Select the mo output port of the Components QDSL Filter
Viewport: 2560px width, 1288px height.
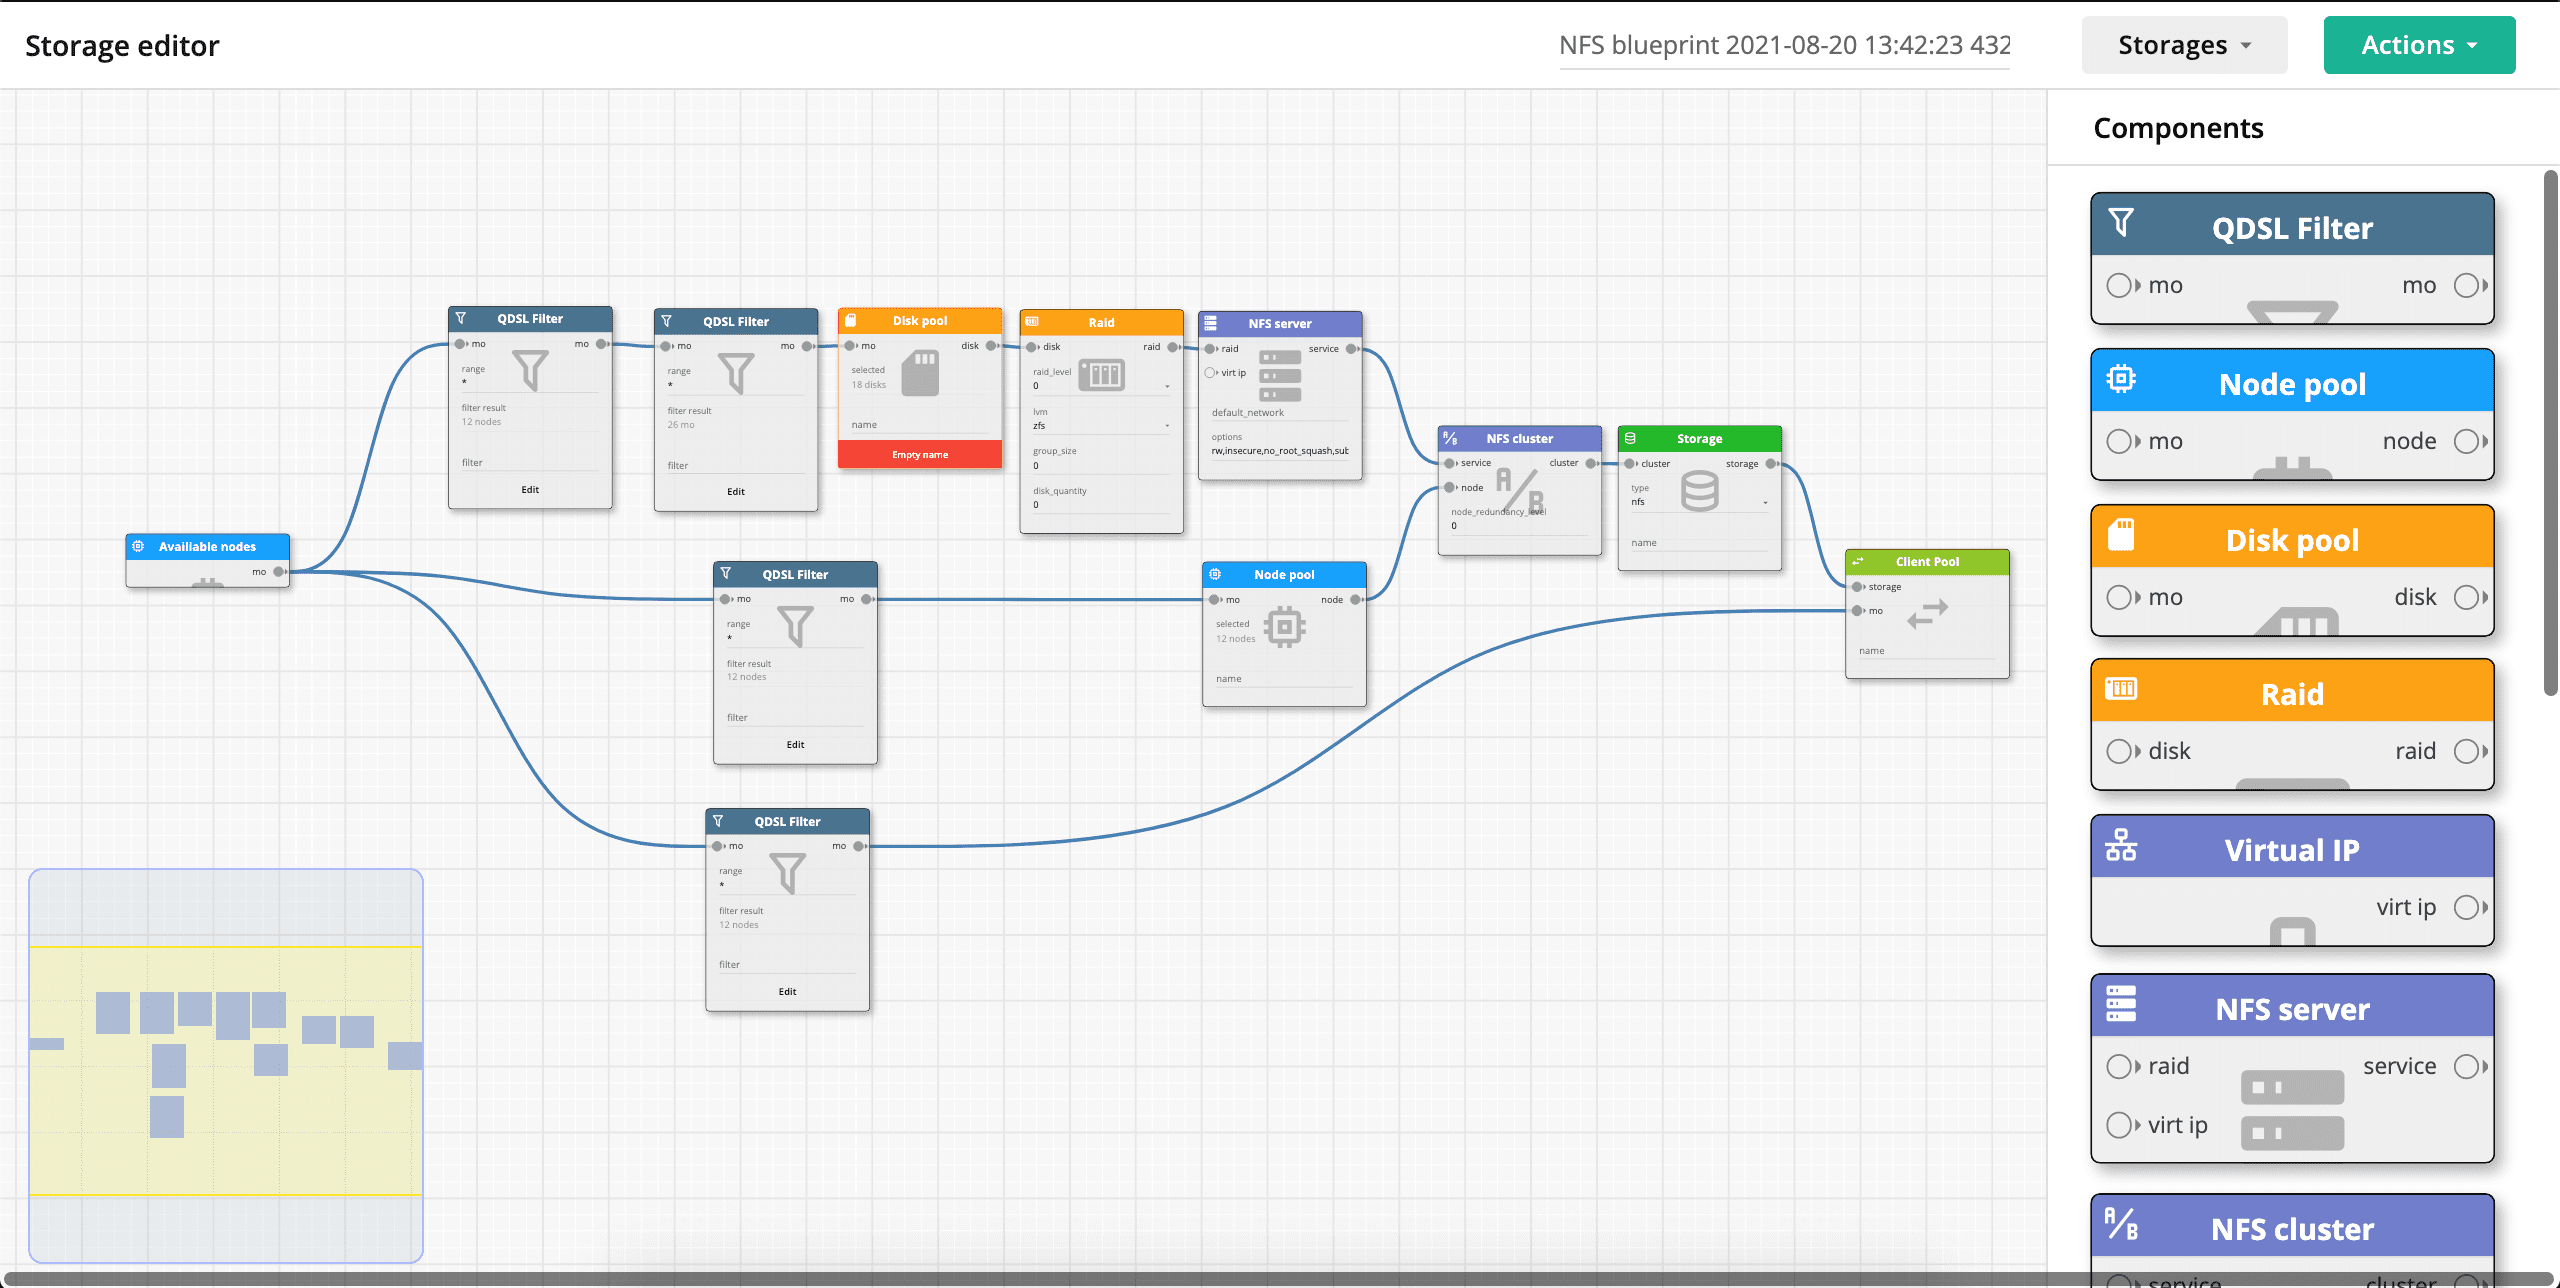pos(2466,286)
